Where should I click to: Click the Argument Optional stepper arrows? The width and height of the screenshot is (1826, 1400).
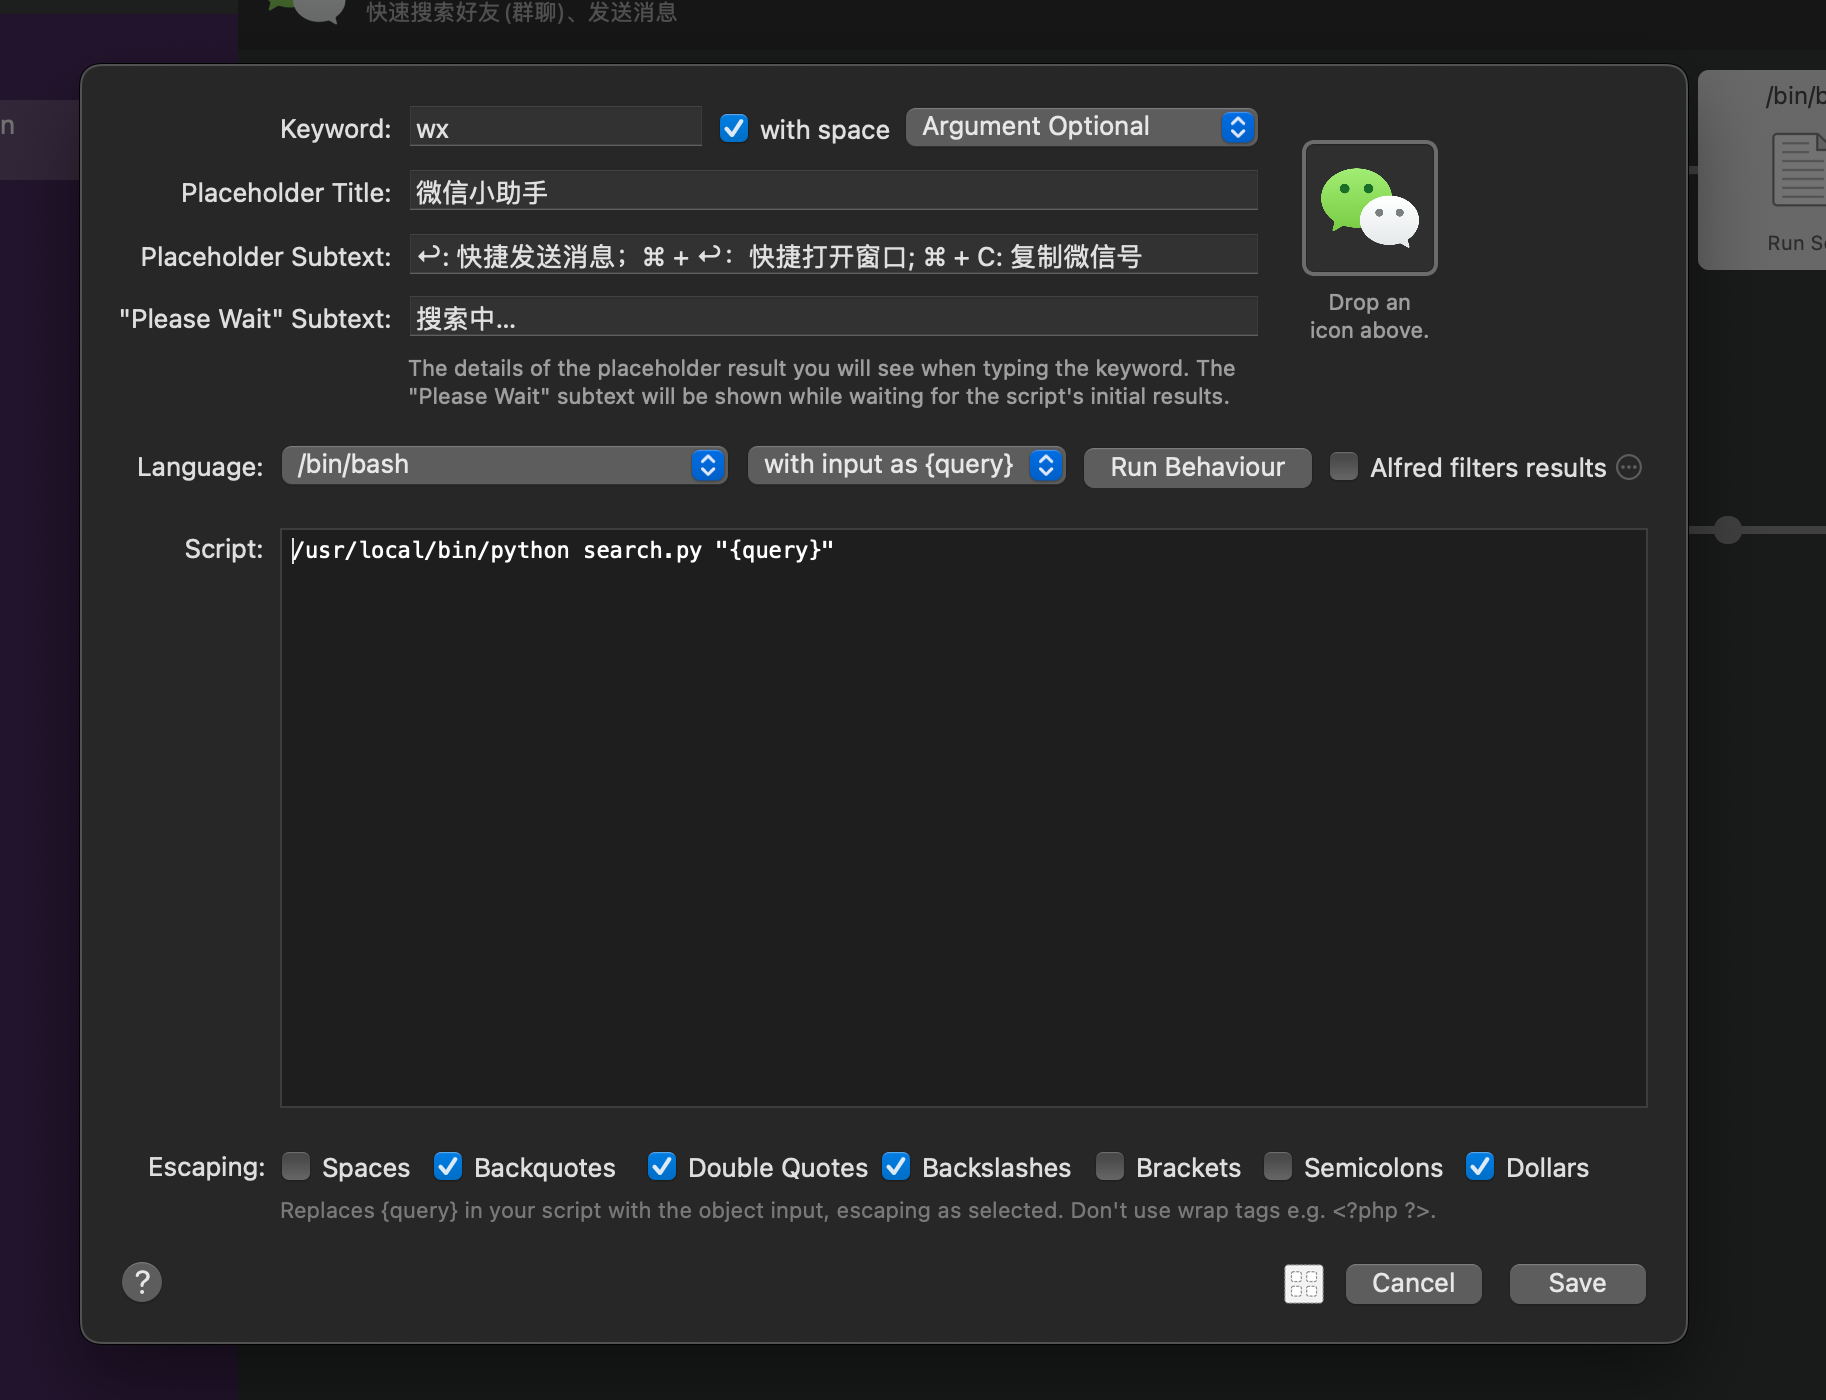[1238, 127]
